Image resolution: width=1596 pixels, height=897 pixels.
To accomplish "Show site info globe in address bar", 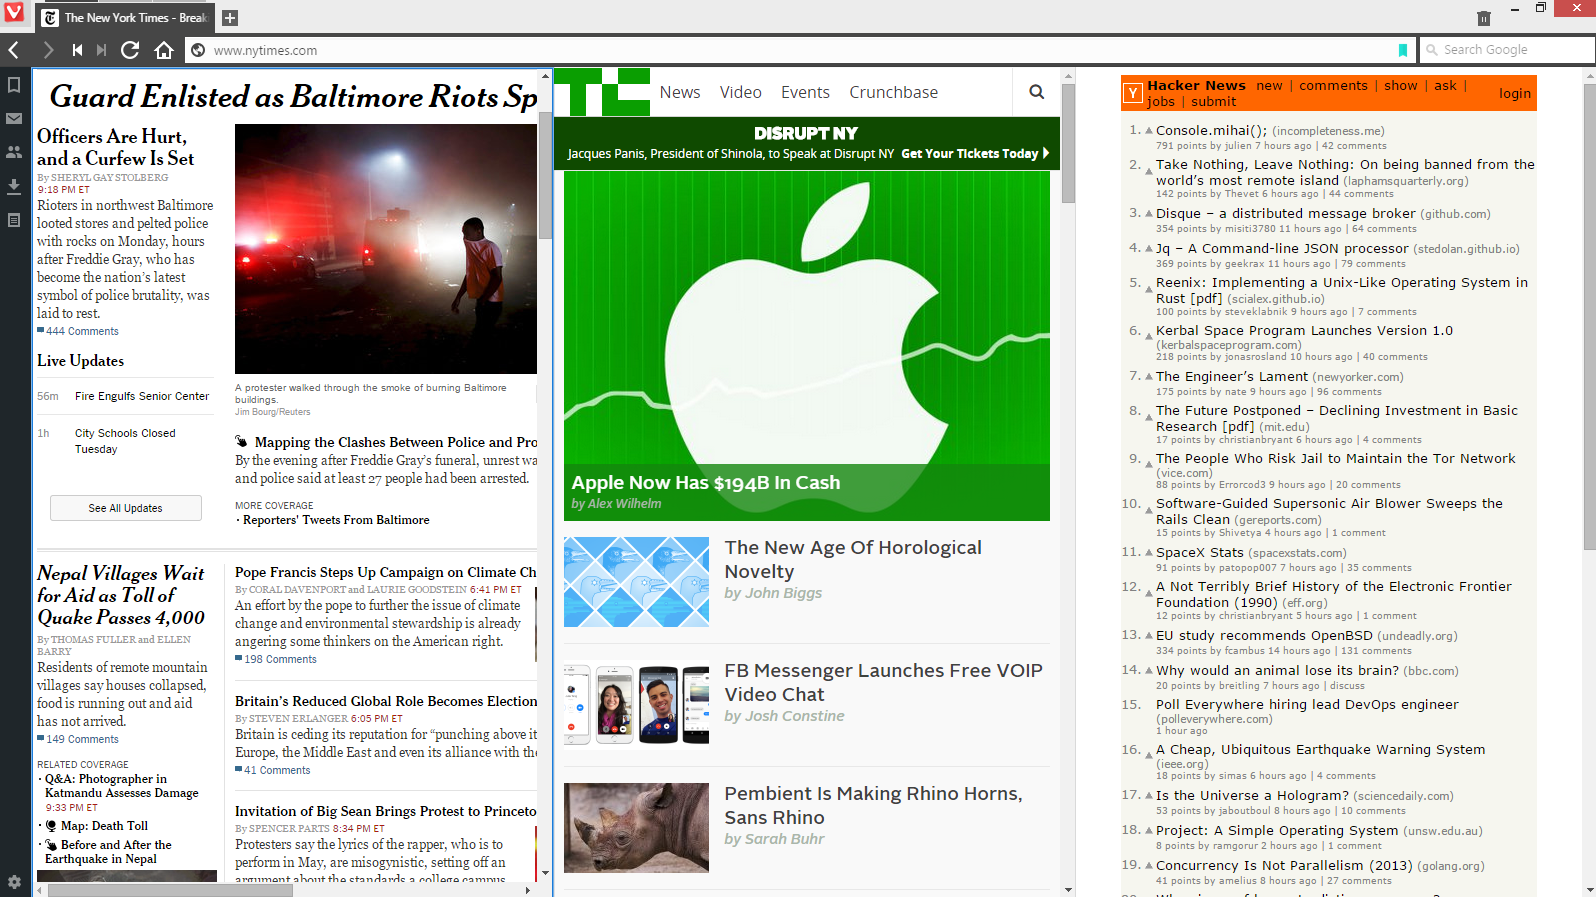I will (x=198, y=50).
